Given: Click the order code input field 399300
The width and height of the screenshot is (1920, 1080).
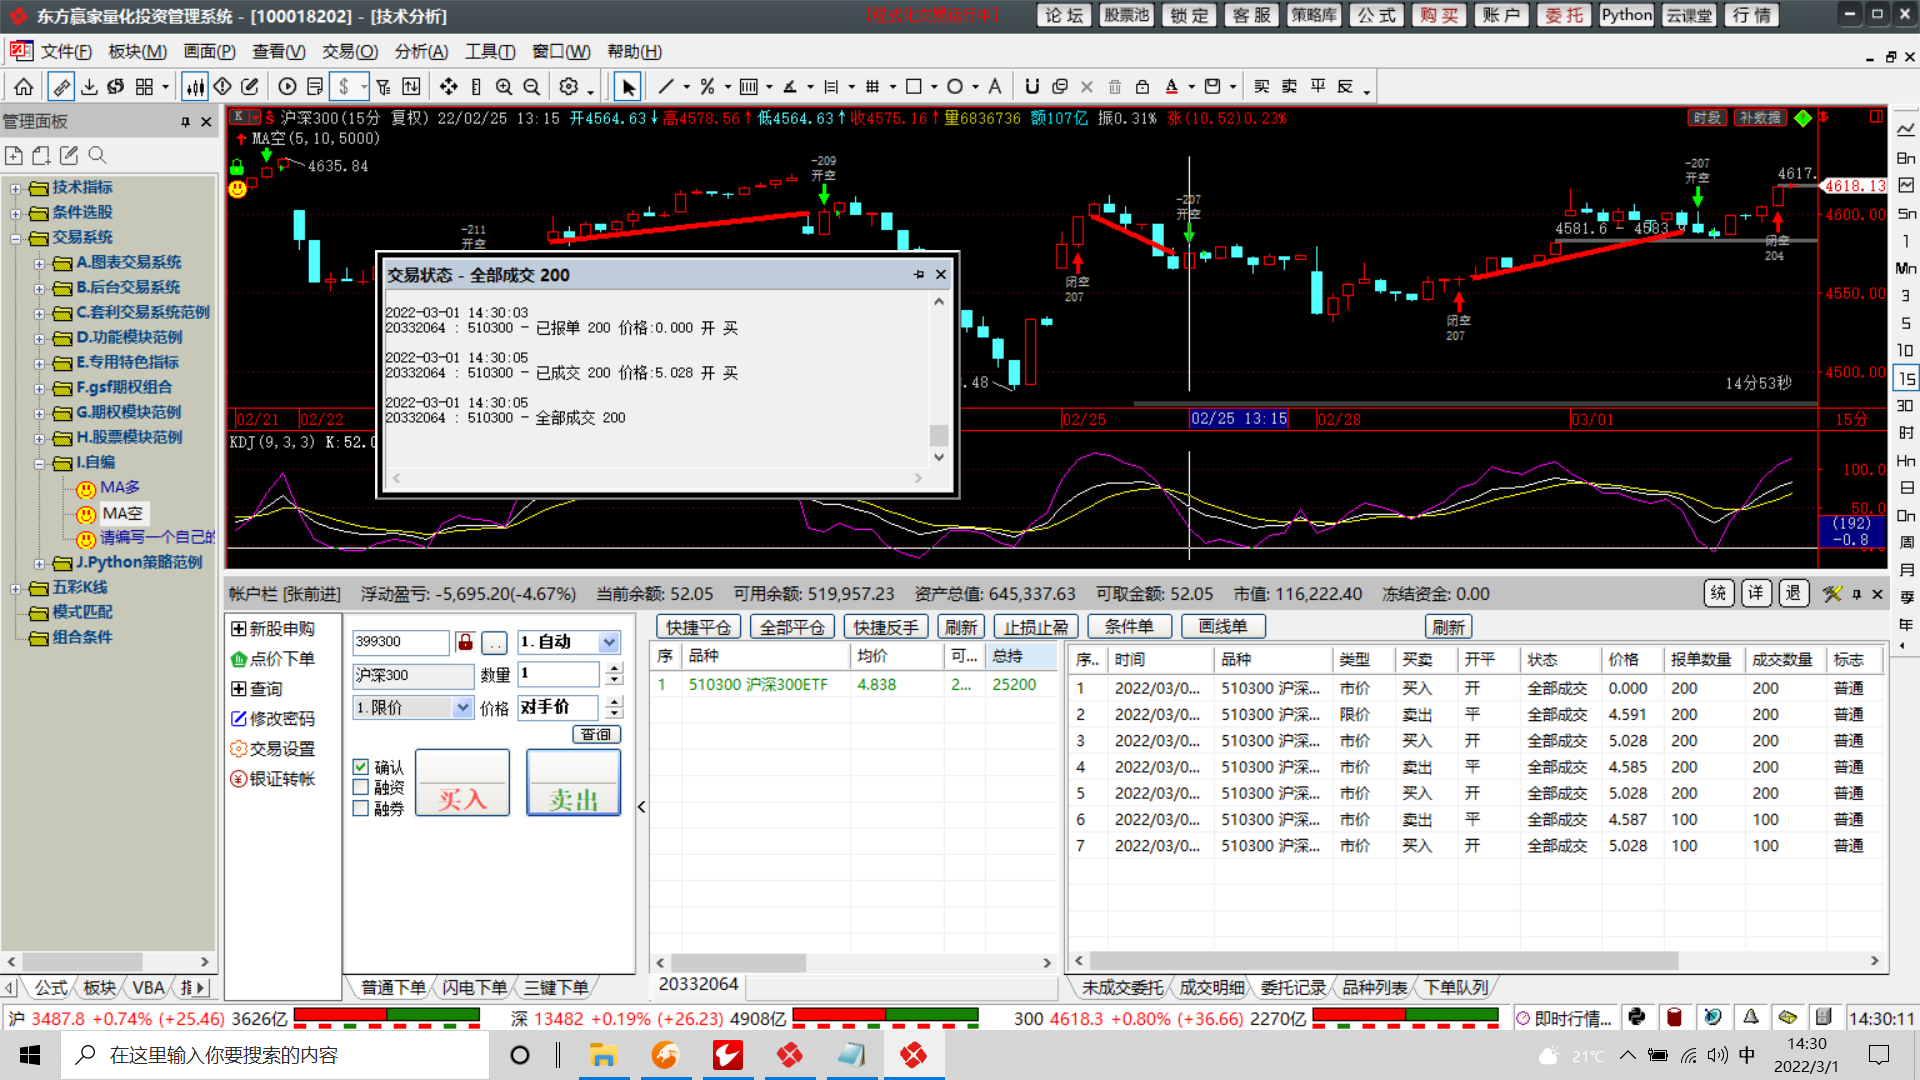Looking at the screenshot, I should pyautogui.click(x=400, y=642).
